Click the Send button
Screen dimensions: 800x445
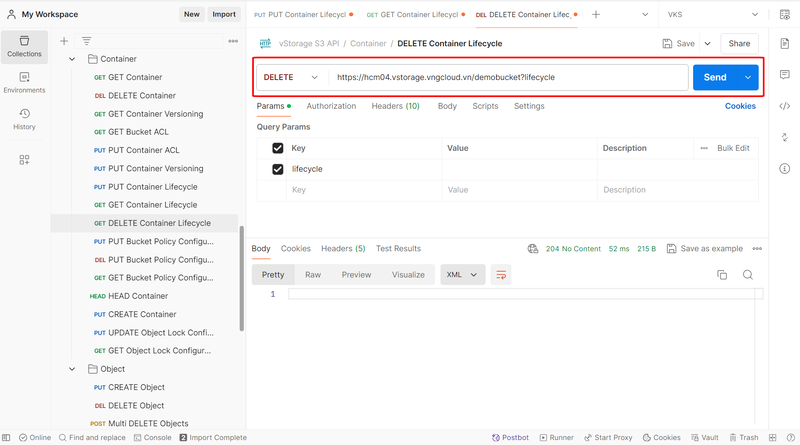click(x=715, y=77)
